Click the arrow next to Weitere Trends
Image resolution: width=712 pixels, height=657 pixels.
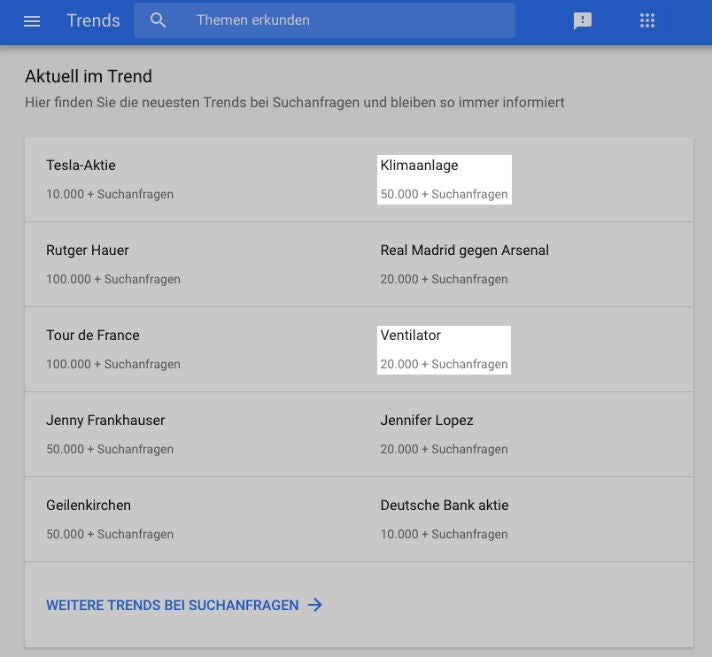[315, 605]
